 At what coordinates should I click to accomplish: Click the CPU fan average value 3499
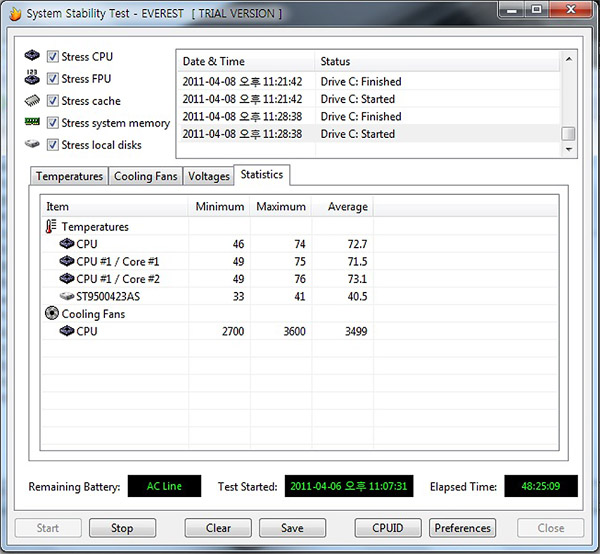click(x=356, y=331)
